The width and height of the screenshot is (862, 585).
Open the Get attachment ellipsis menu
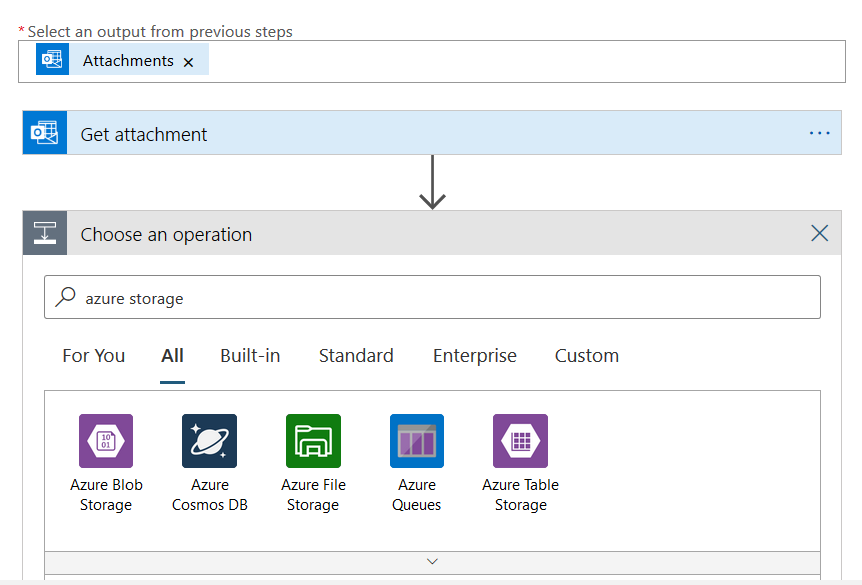819,133
